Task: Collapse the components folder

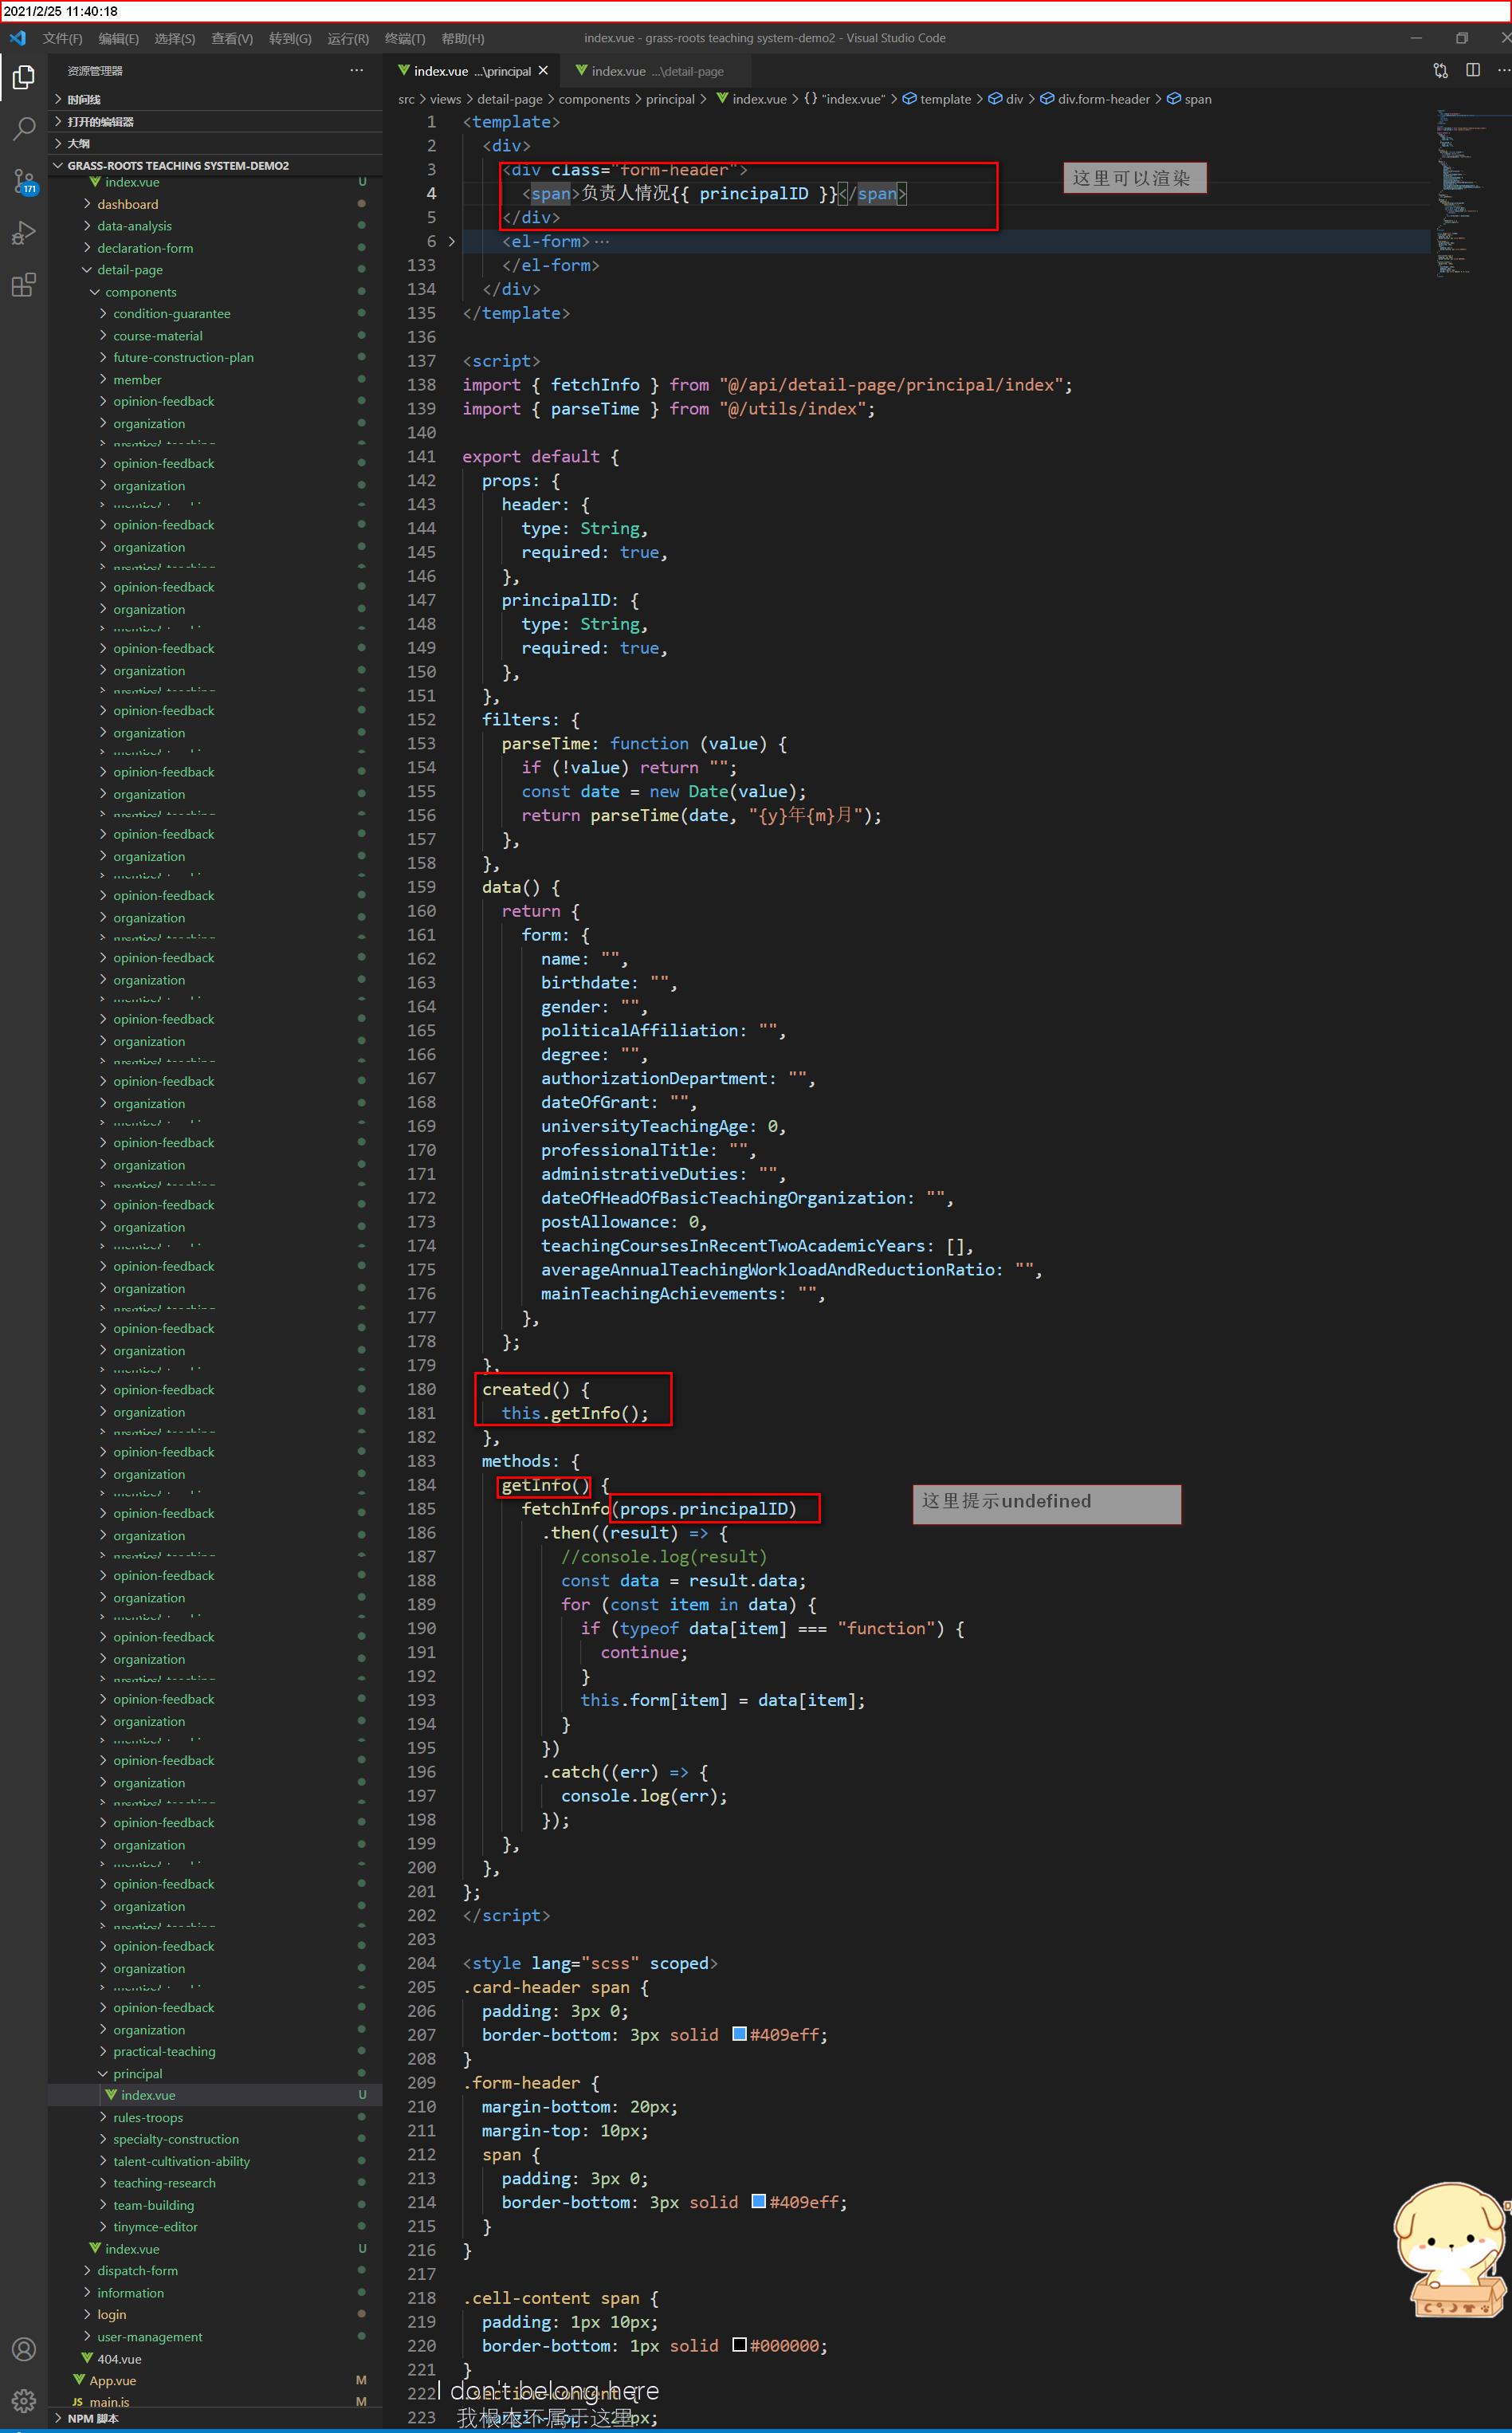Action: coord(215,292)
